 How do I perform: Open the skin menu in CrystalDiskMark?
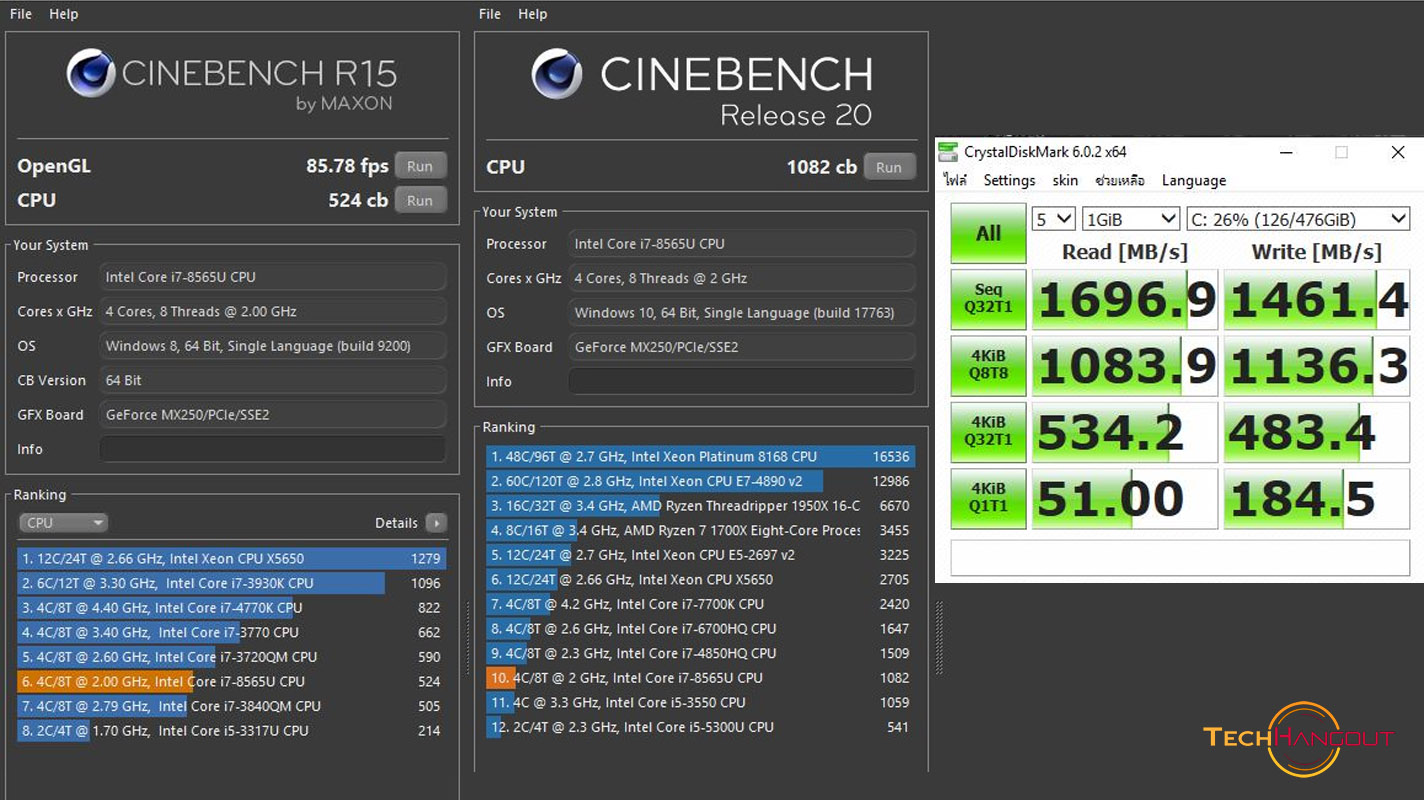coord(1065,181)
